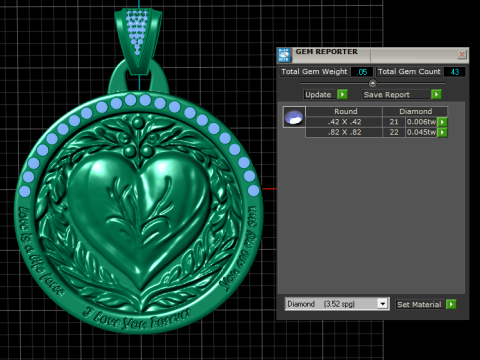Click the Gem Reporter panel logo icon
Viewport: 480px width, 360px height.
point(284,55)
